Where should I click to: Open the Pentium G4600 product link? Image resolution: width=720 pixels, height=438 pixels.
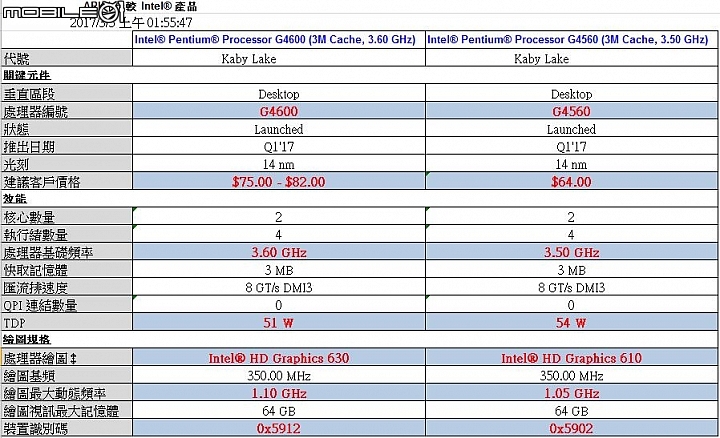pyautogui.click(x=275, y=39)
